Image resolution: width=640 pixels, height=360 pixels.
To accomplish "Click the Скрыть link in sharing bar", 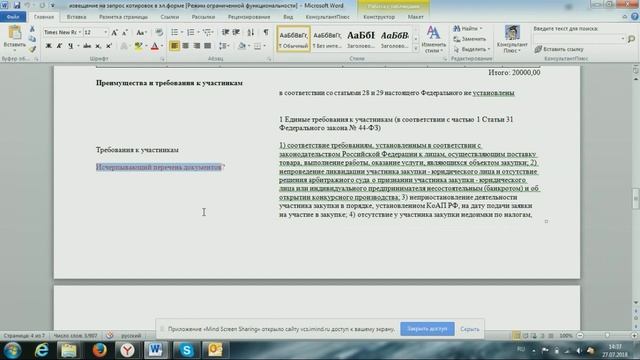I will click(469, 329).
